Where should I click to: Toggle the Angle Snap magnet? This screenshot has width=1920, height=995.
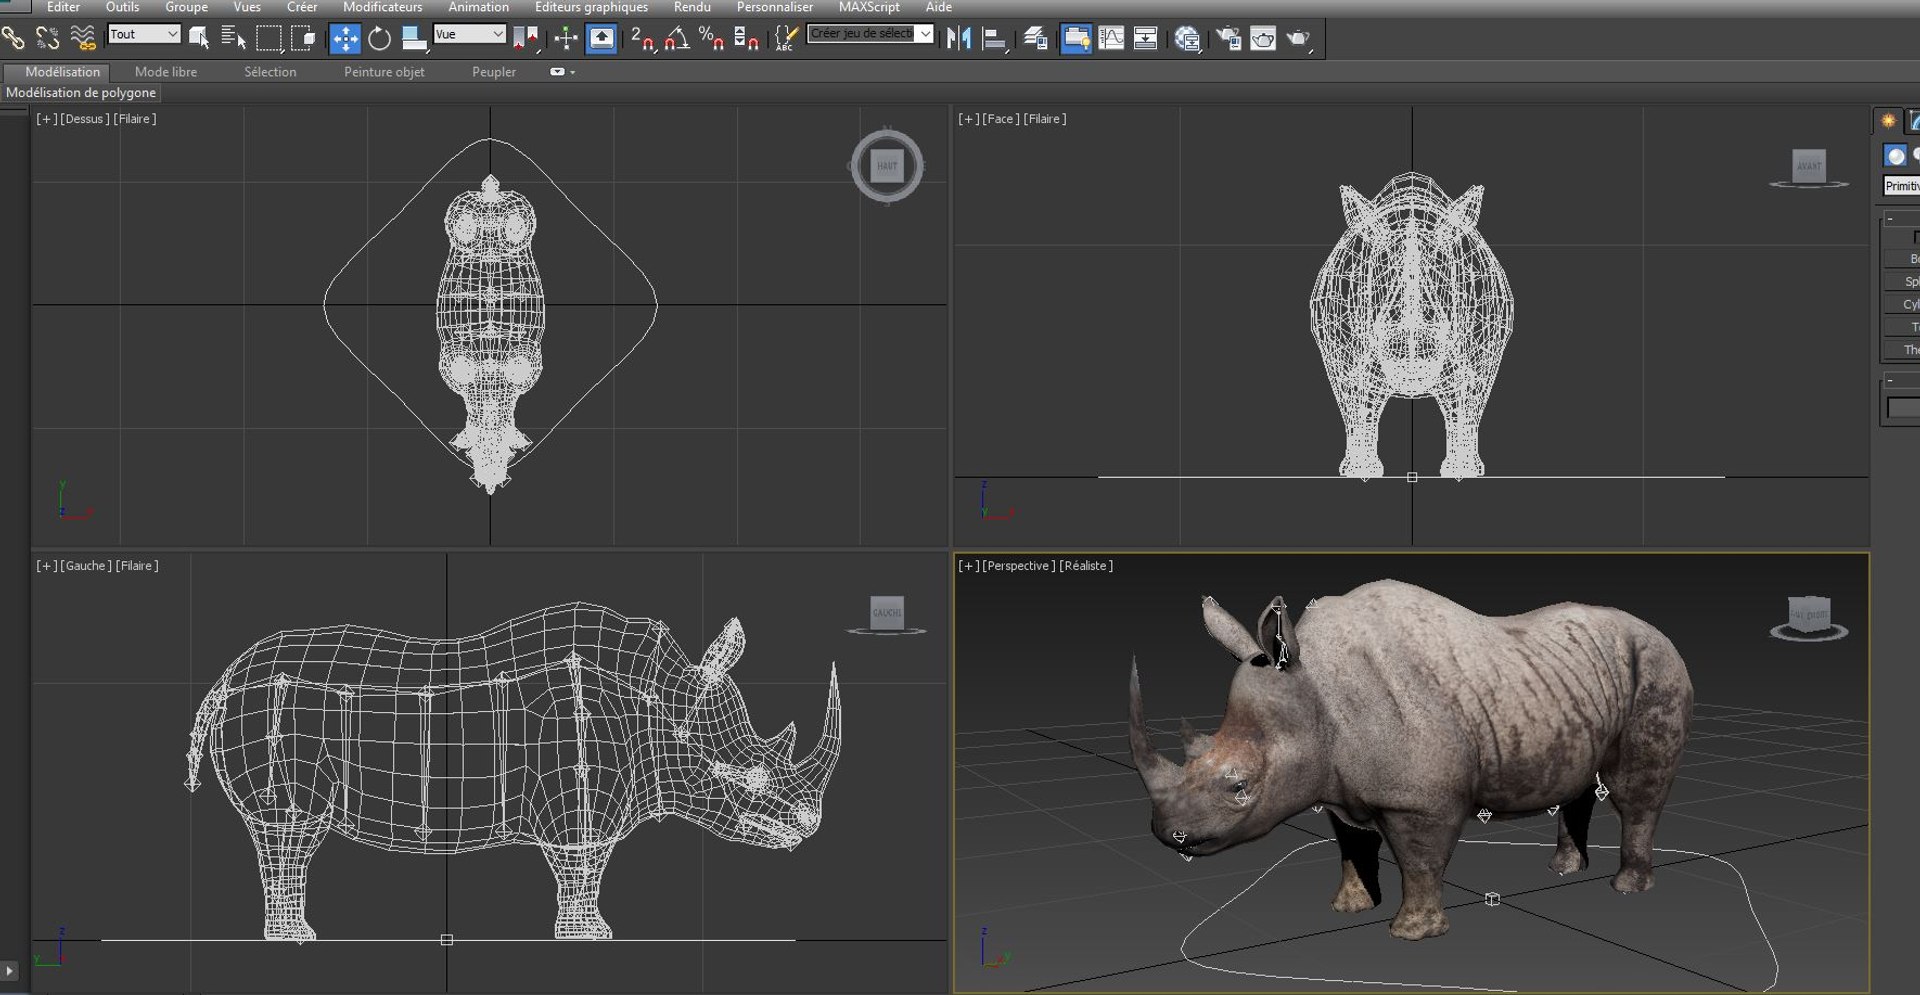pos(677,38)
